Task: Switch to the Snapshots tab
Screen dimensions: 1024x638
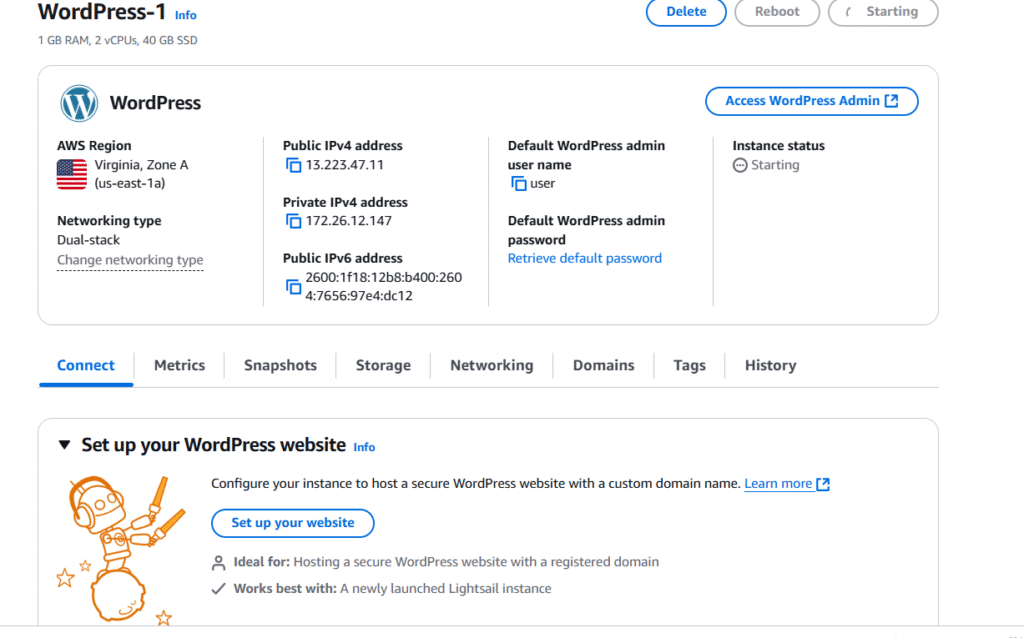Action: [280, 365]
